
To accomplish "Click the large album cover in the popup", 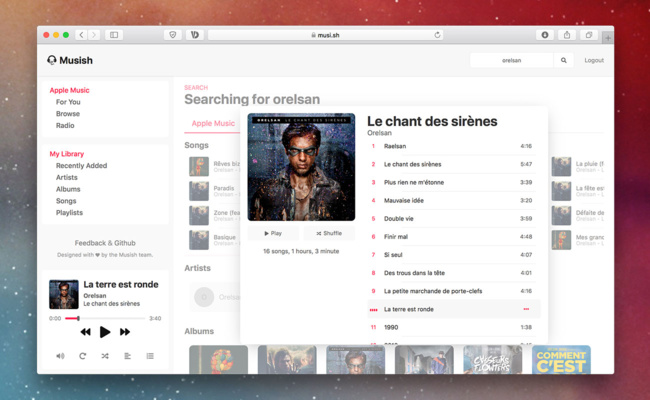I will point(301,167).
